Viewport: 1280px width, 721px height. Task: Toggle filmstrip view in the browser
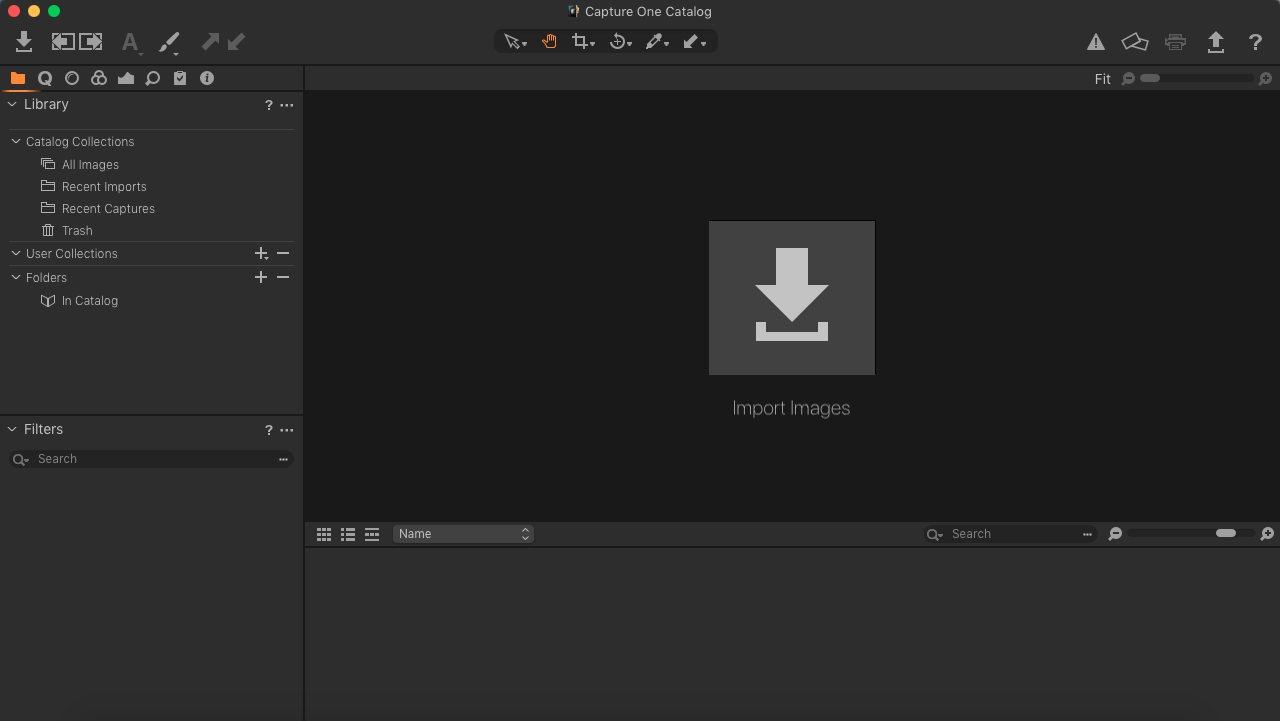pyautogui.click(x=372, y=534)
